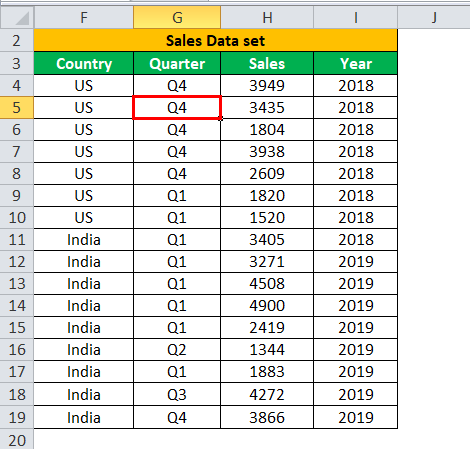This screenshot has width=470, height=449.
Task: Select column F header
Action: tap(83, 17)
